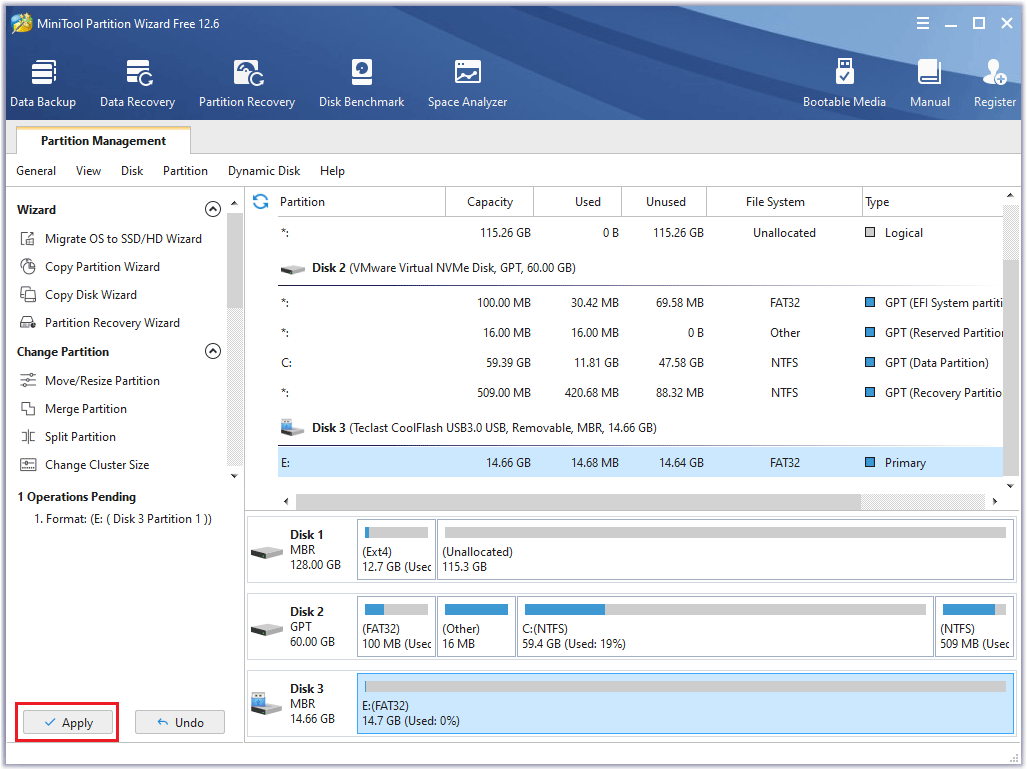Undo the pending format operation
Screen dimensions: 1027x769
coord(180,722)
